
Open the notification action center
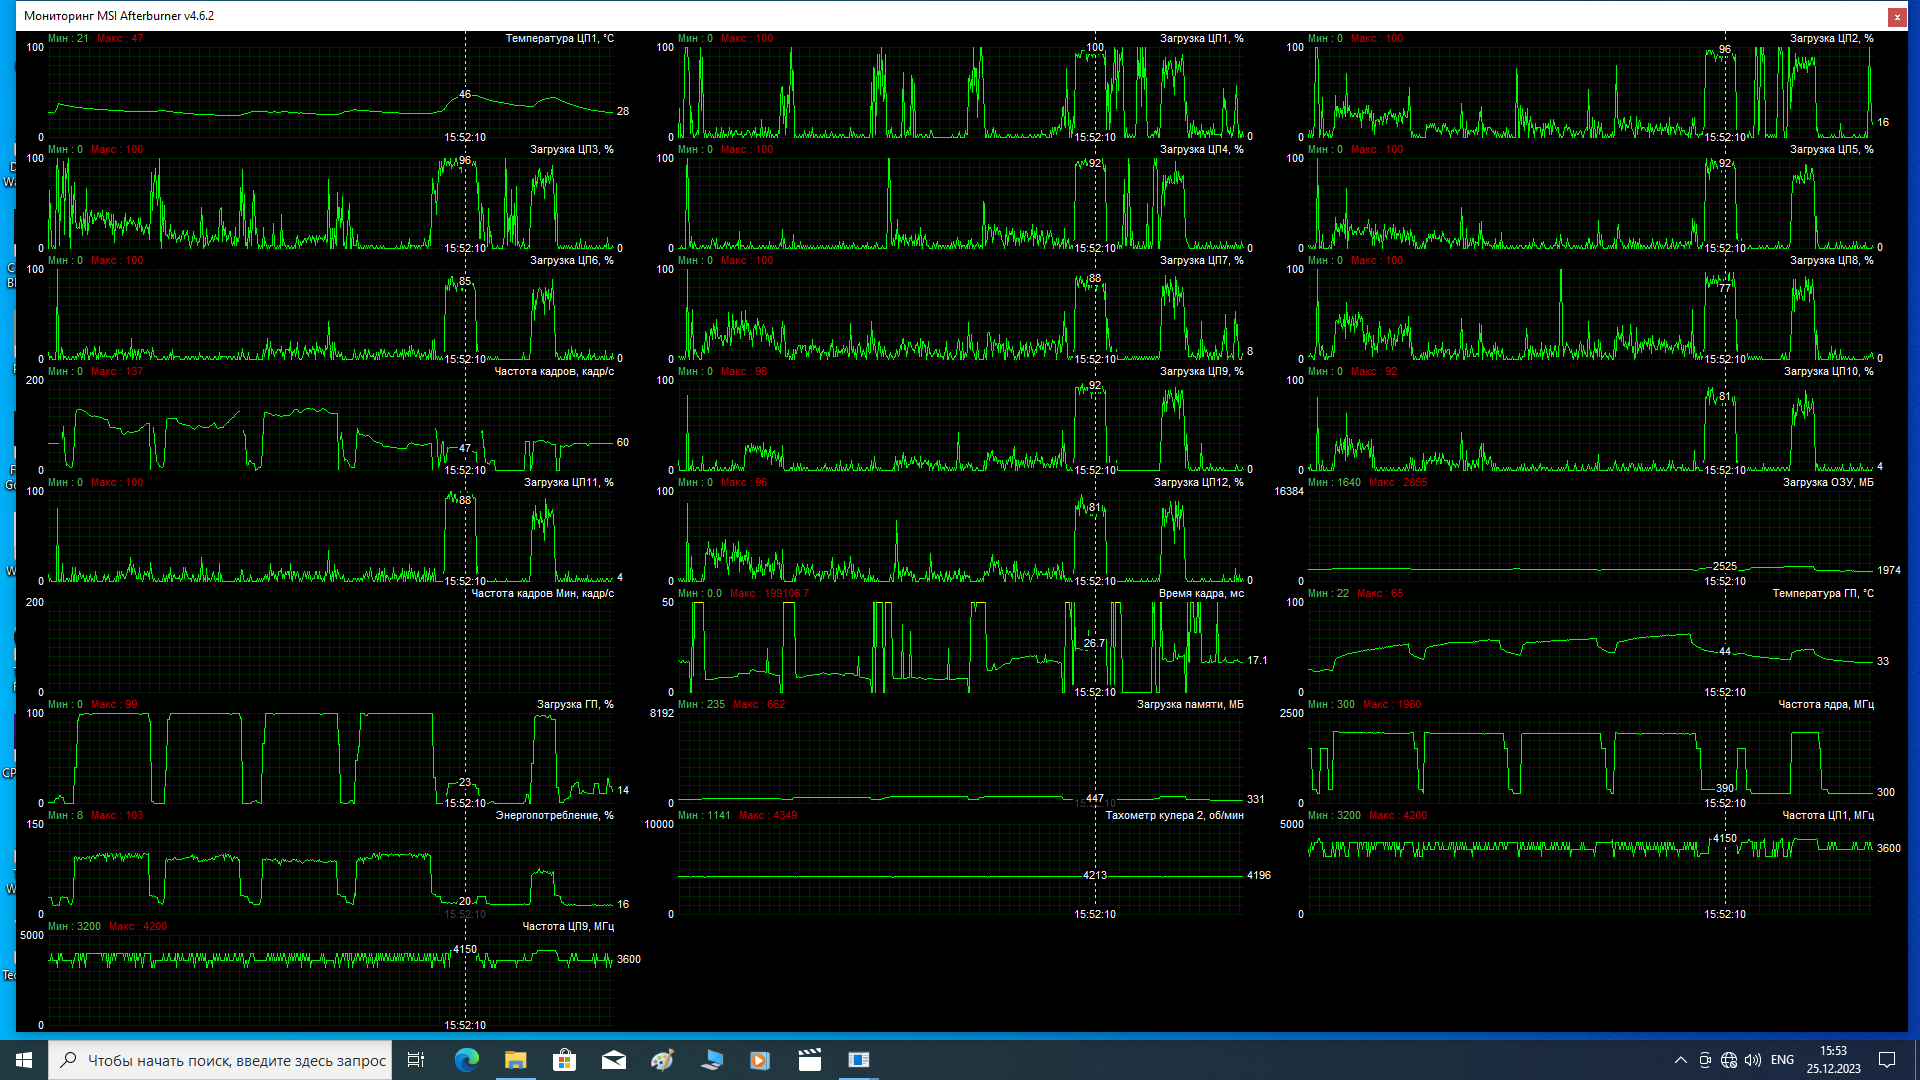[1887, 1060]
